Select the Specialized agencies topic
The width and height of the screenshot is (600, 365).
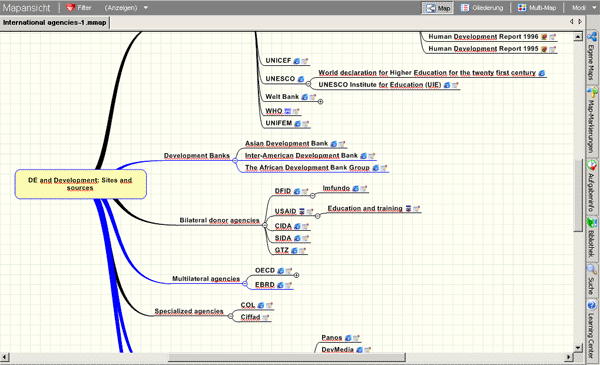pos(189,311)
